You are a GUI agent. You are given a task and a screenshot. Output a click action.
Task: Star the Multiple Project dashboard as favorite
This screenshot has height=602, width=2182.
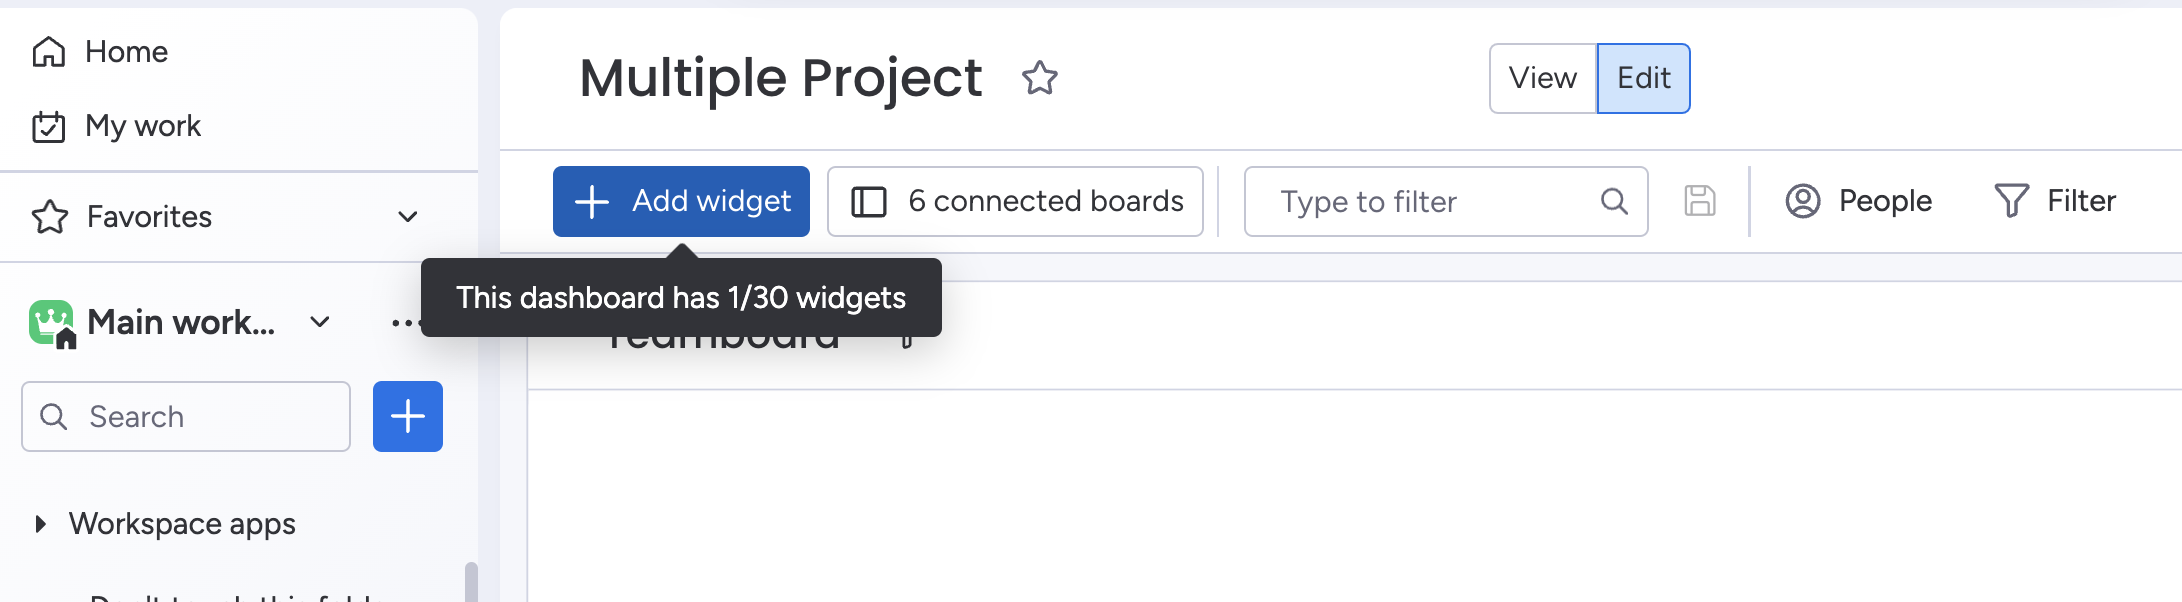click(1040, 78)
